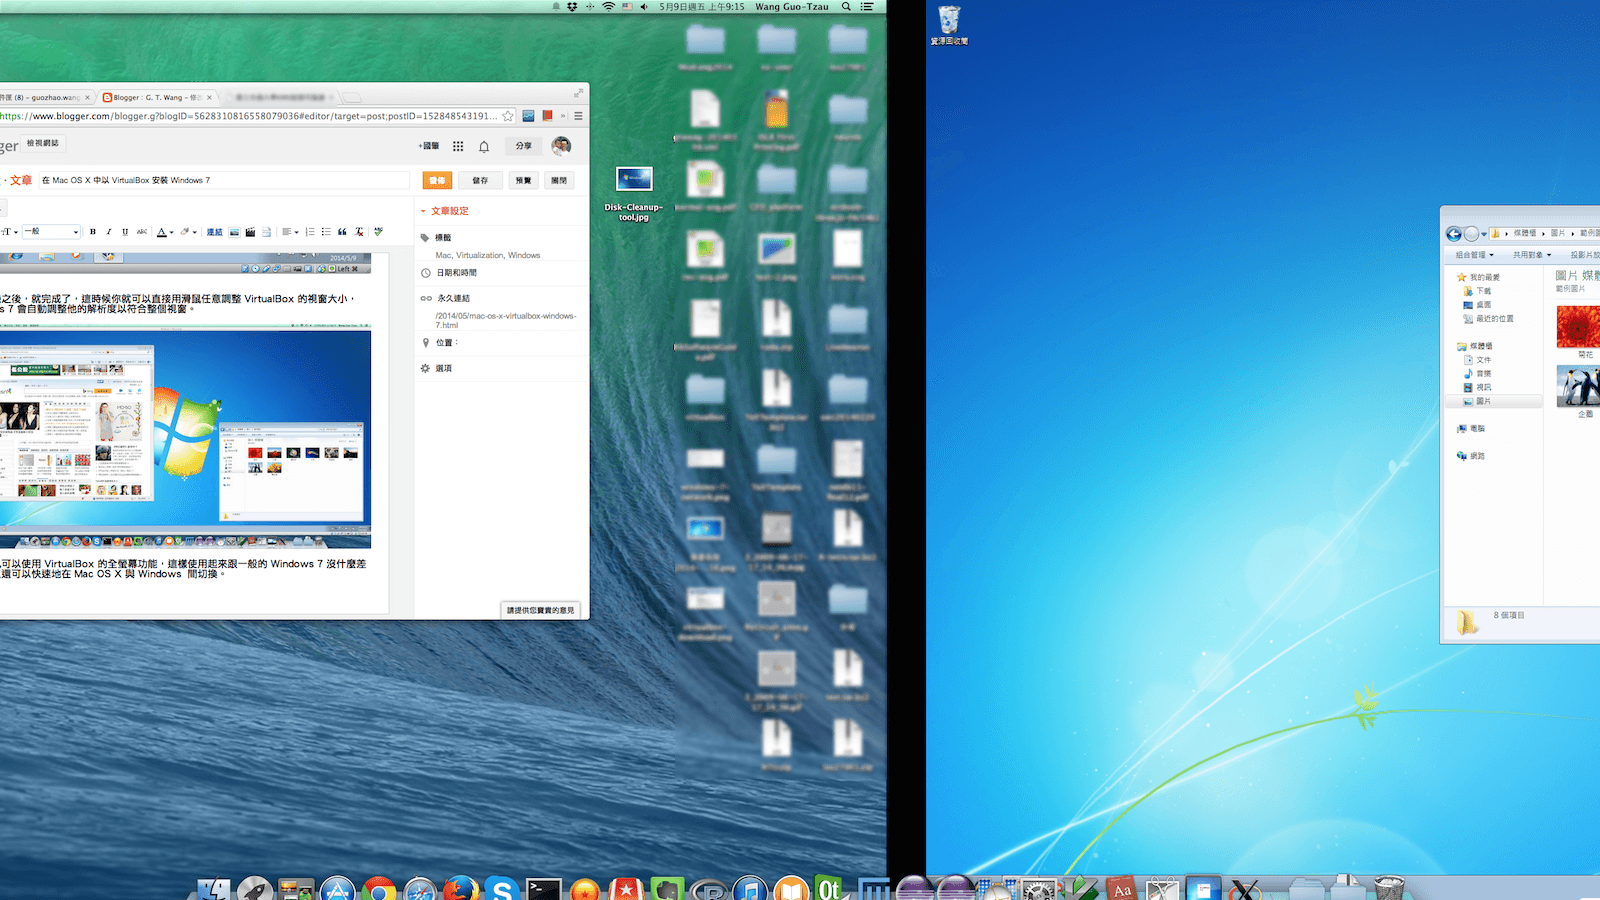Open the paragraph style dropdown showing 一般
This screenshot has height=900, width=1600.
[x=50, y=231]
